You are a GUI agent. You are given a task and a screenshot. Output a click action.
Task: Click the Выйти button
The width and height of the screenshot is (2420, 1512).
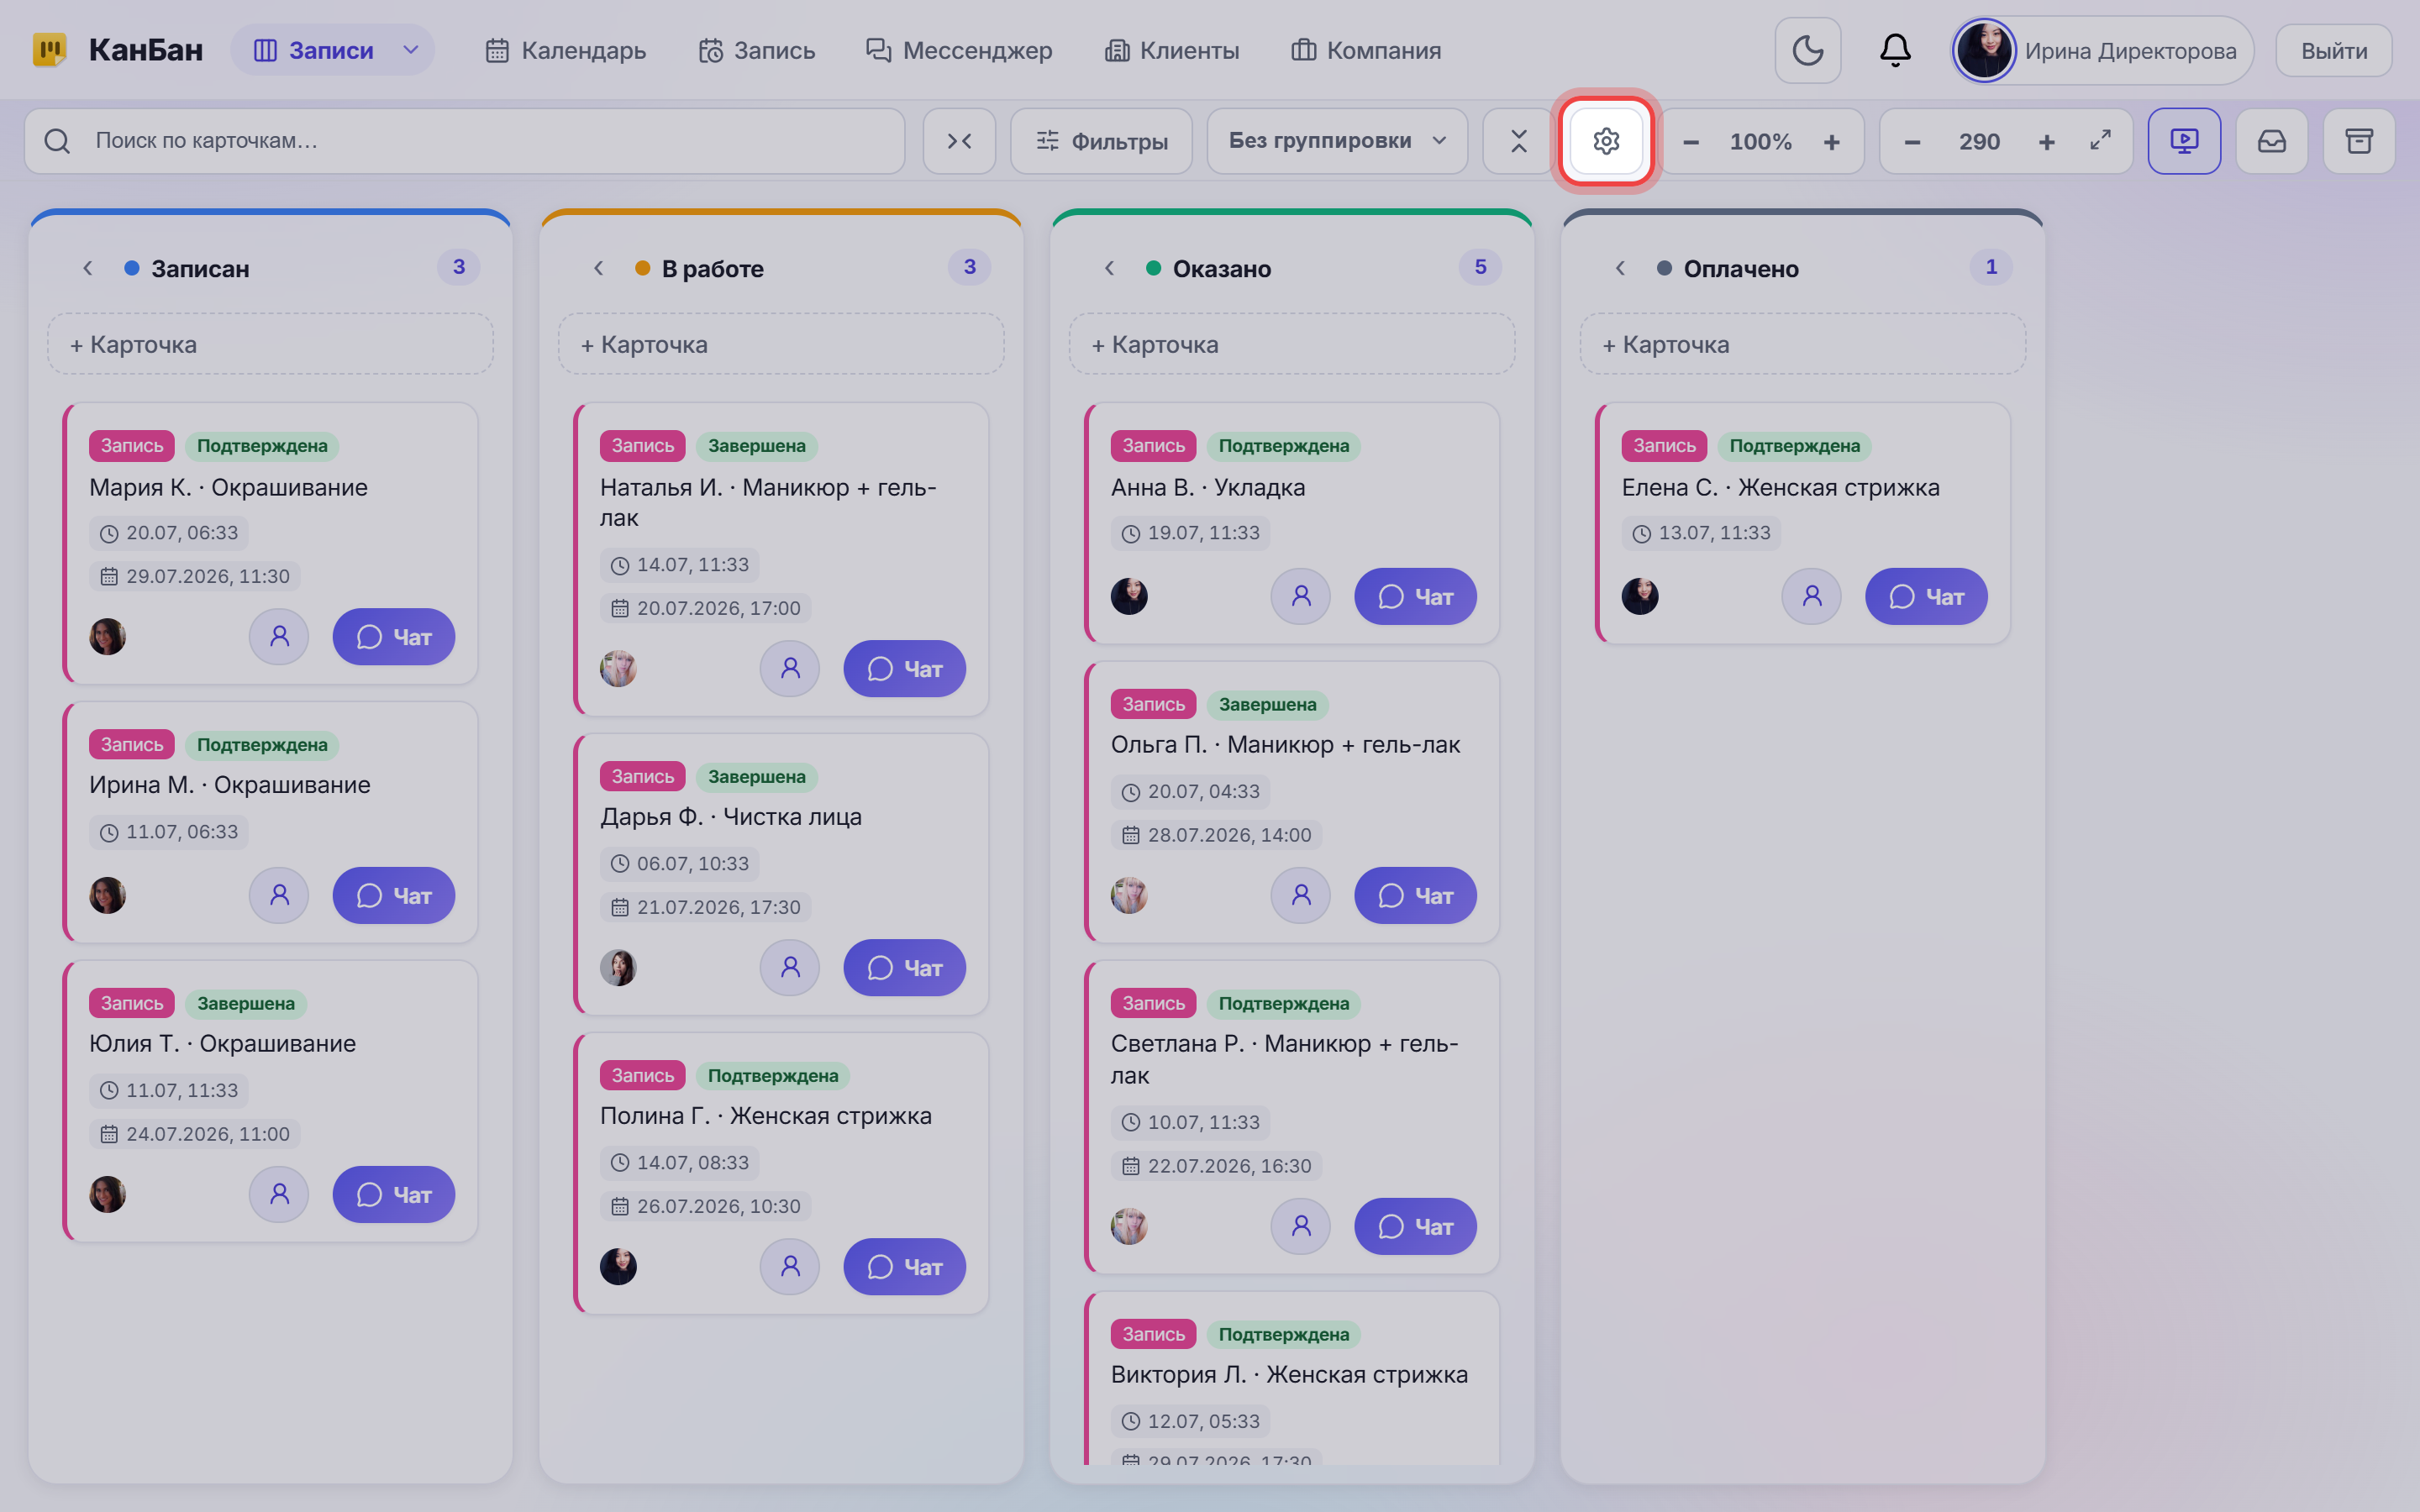(2333, 51)
